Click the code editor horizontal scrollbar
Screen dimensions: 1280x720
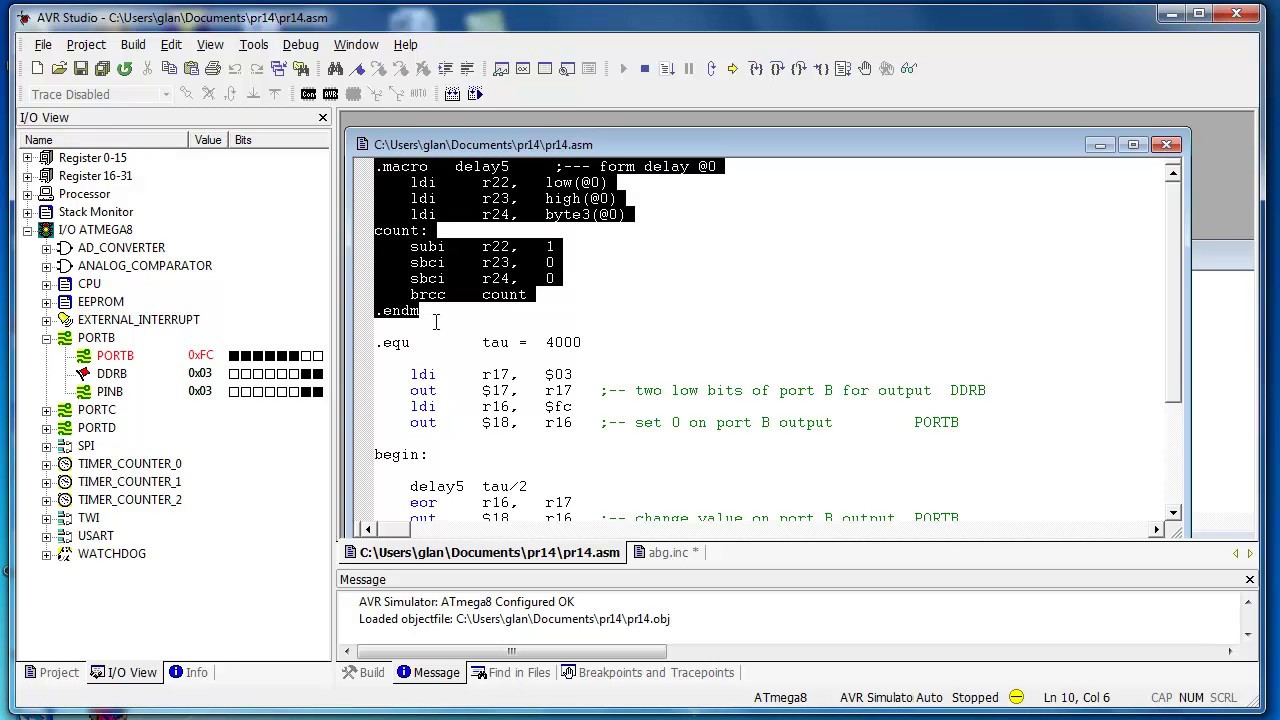click(763, 529)
